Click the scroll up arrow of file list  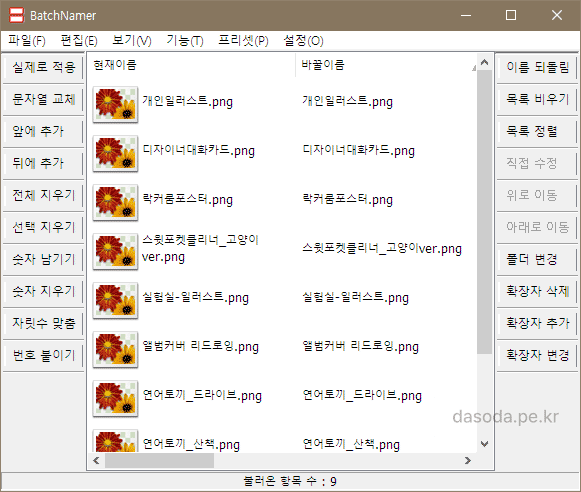pyautogui.click(x=484, y=62)
